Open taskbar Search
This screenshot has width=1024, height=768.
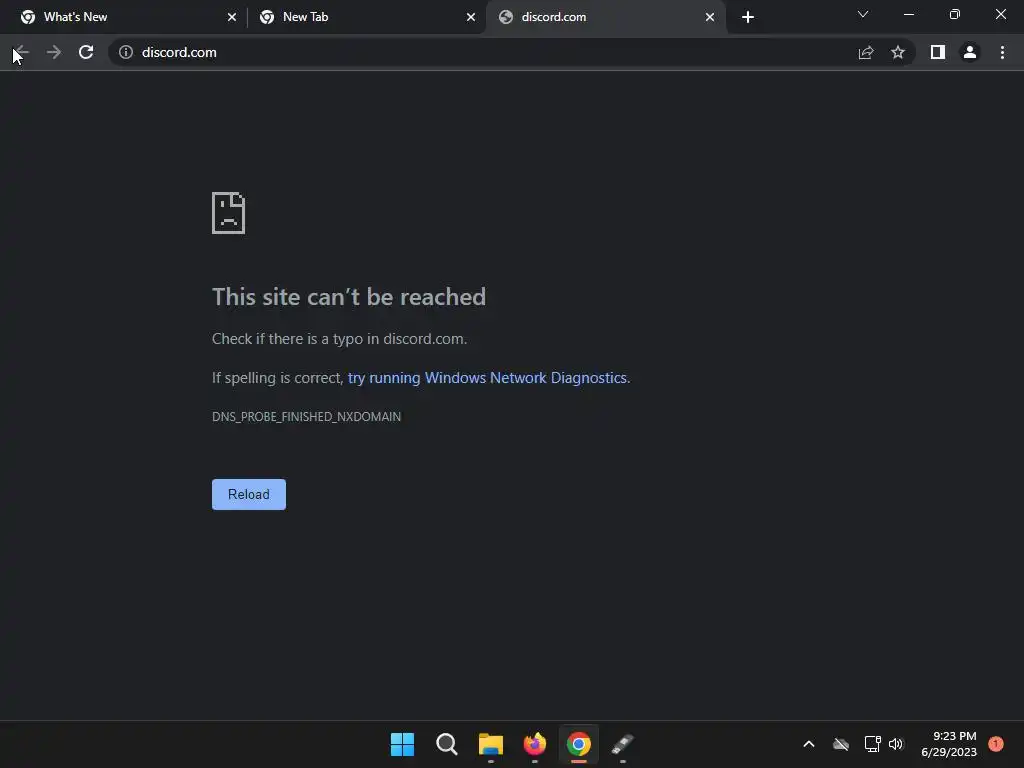pos(447,744)
